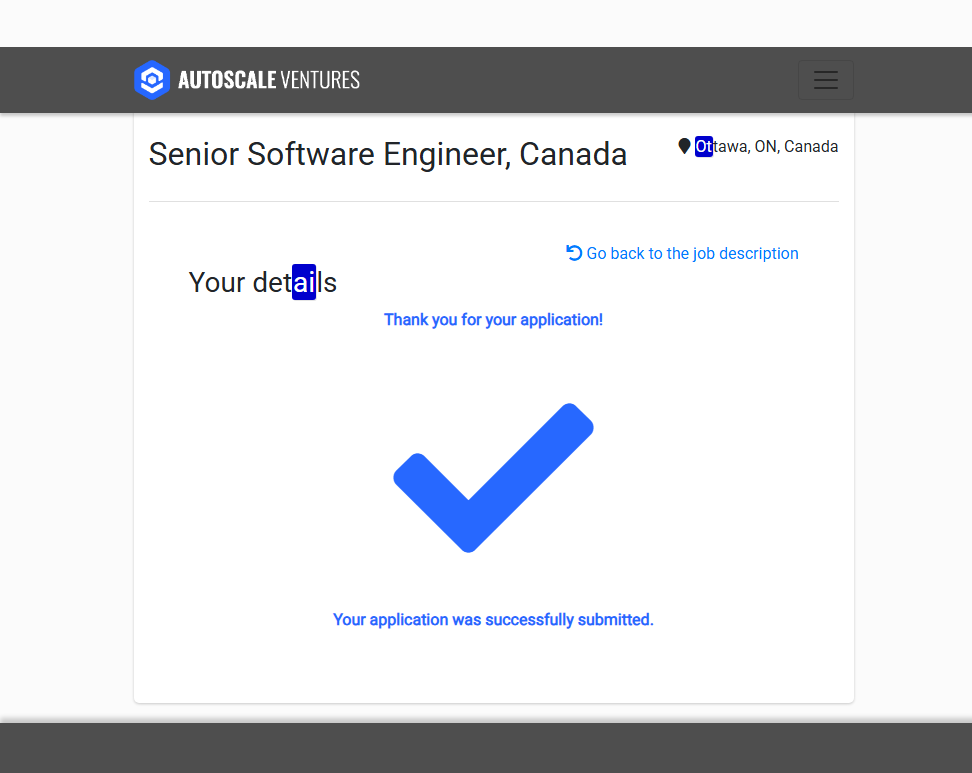This screenshot has height=773, width=972.
Task: Click the 'Your details' heading
Action: tap(262, 282)
